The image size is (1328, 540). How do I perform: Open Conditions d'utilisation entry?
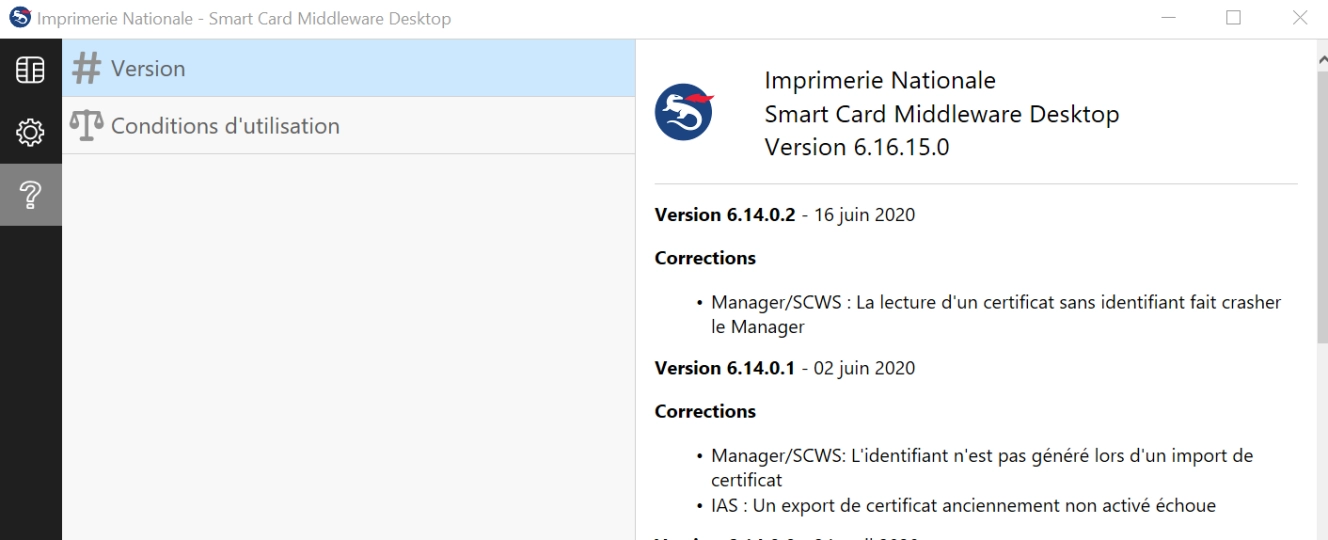pyautogui.click(x=349, y=125)
